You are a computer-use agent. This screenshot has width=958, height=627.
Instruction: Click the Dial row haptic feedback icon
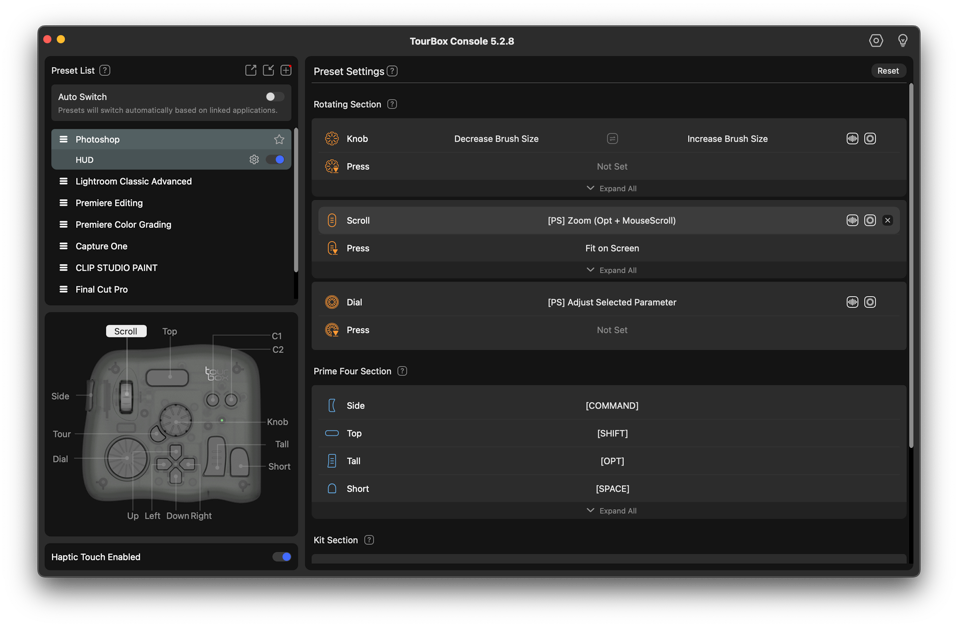tap(852, 302)
